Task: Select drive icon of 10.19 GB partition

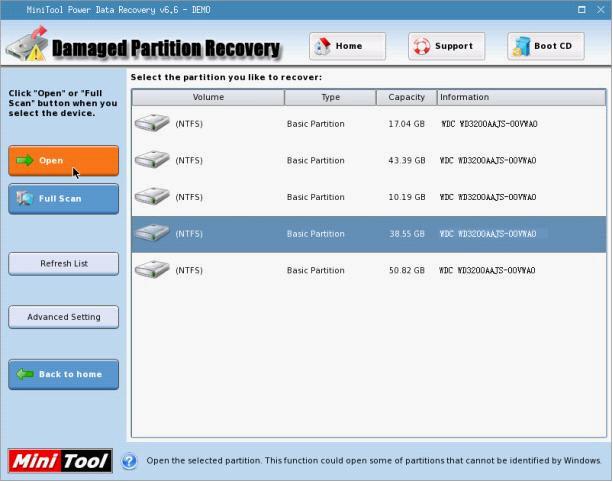Action: point(152,196)
